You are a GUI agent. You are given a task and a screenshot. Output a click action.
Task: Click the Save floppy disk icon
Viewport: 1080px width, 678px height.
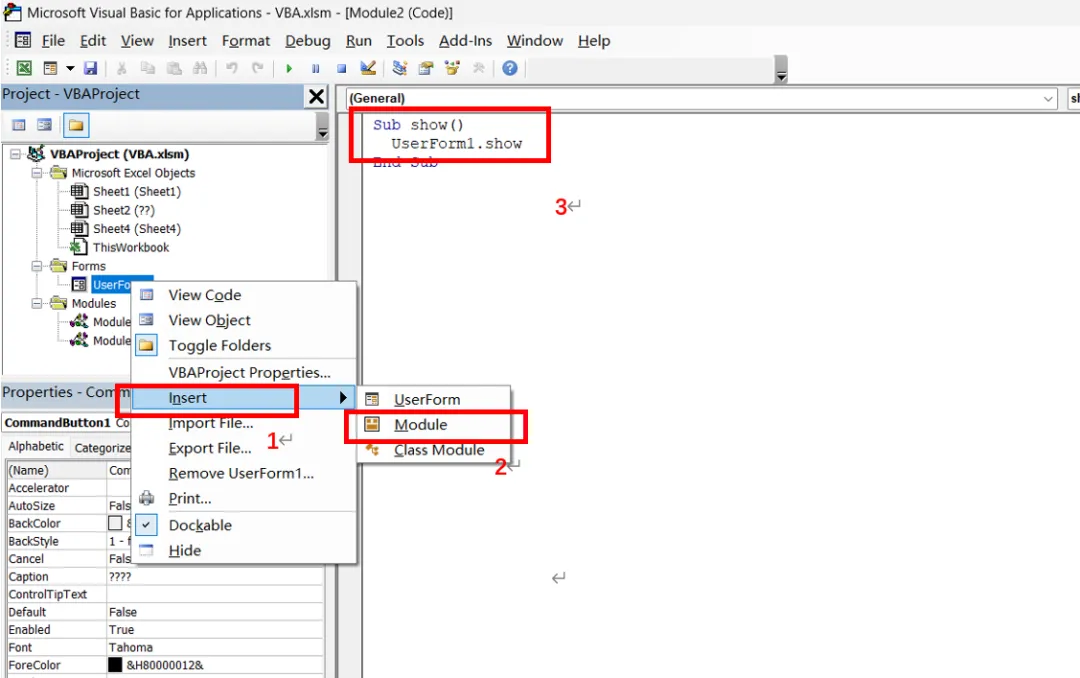pos(90,68)
